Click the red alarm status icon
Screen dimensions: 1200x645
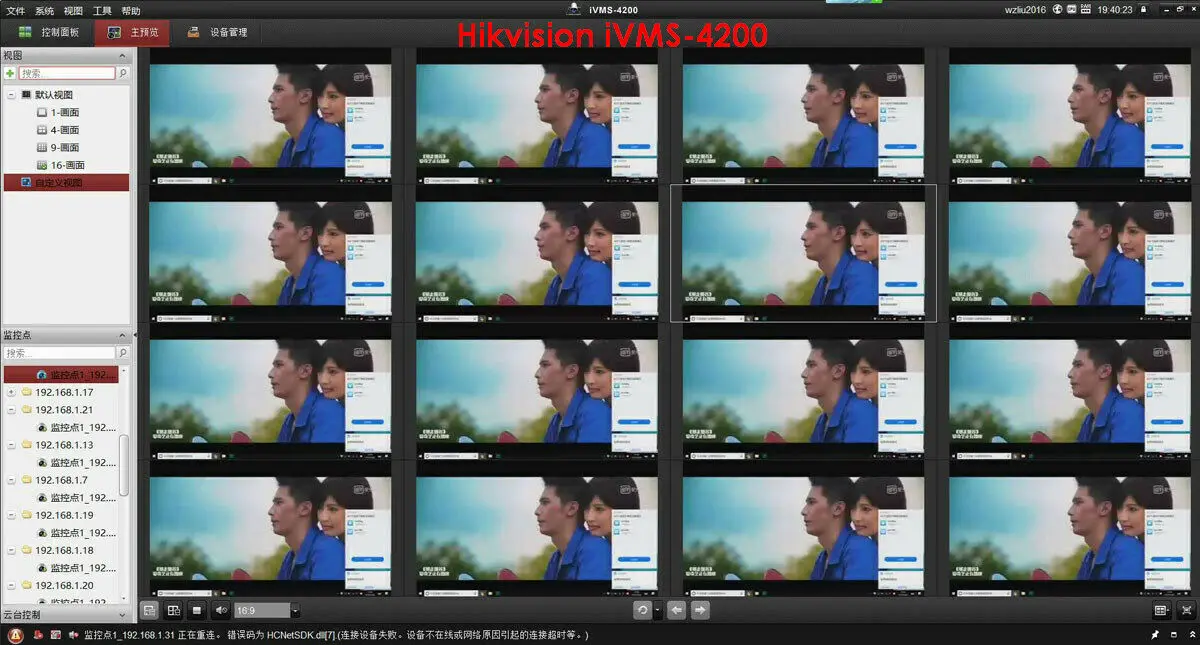tap(37, 635)
